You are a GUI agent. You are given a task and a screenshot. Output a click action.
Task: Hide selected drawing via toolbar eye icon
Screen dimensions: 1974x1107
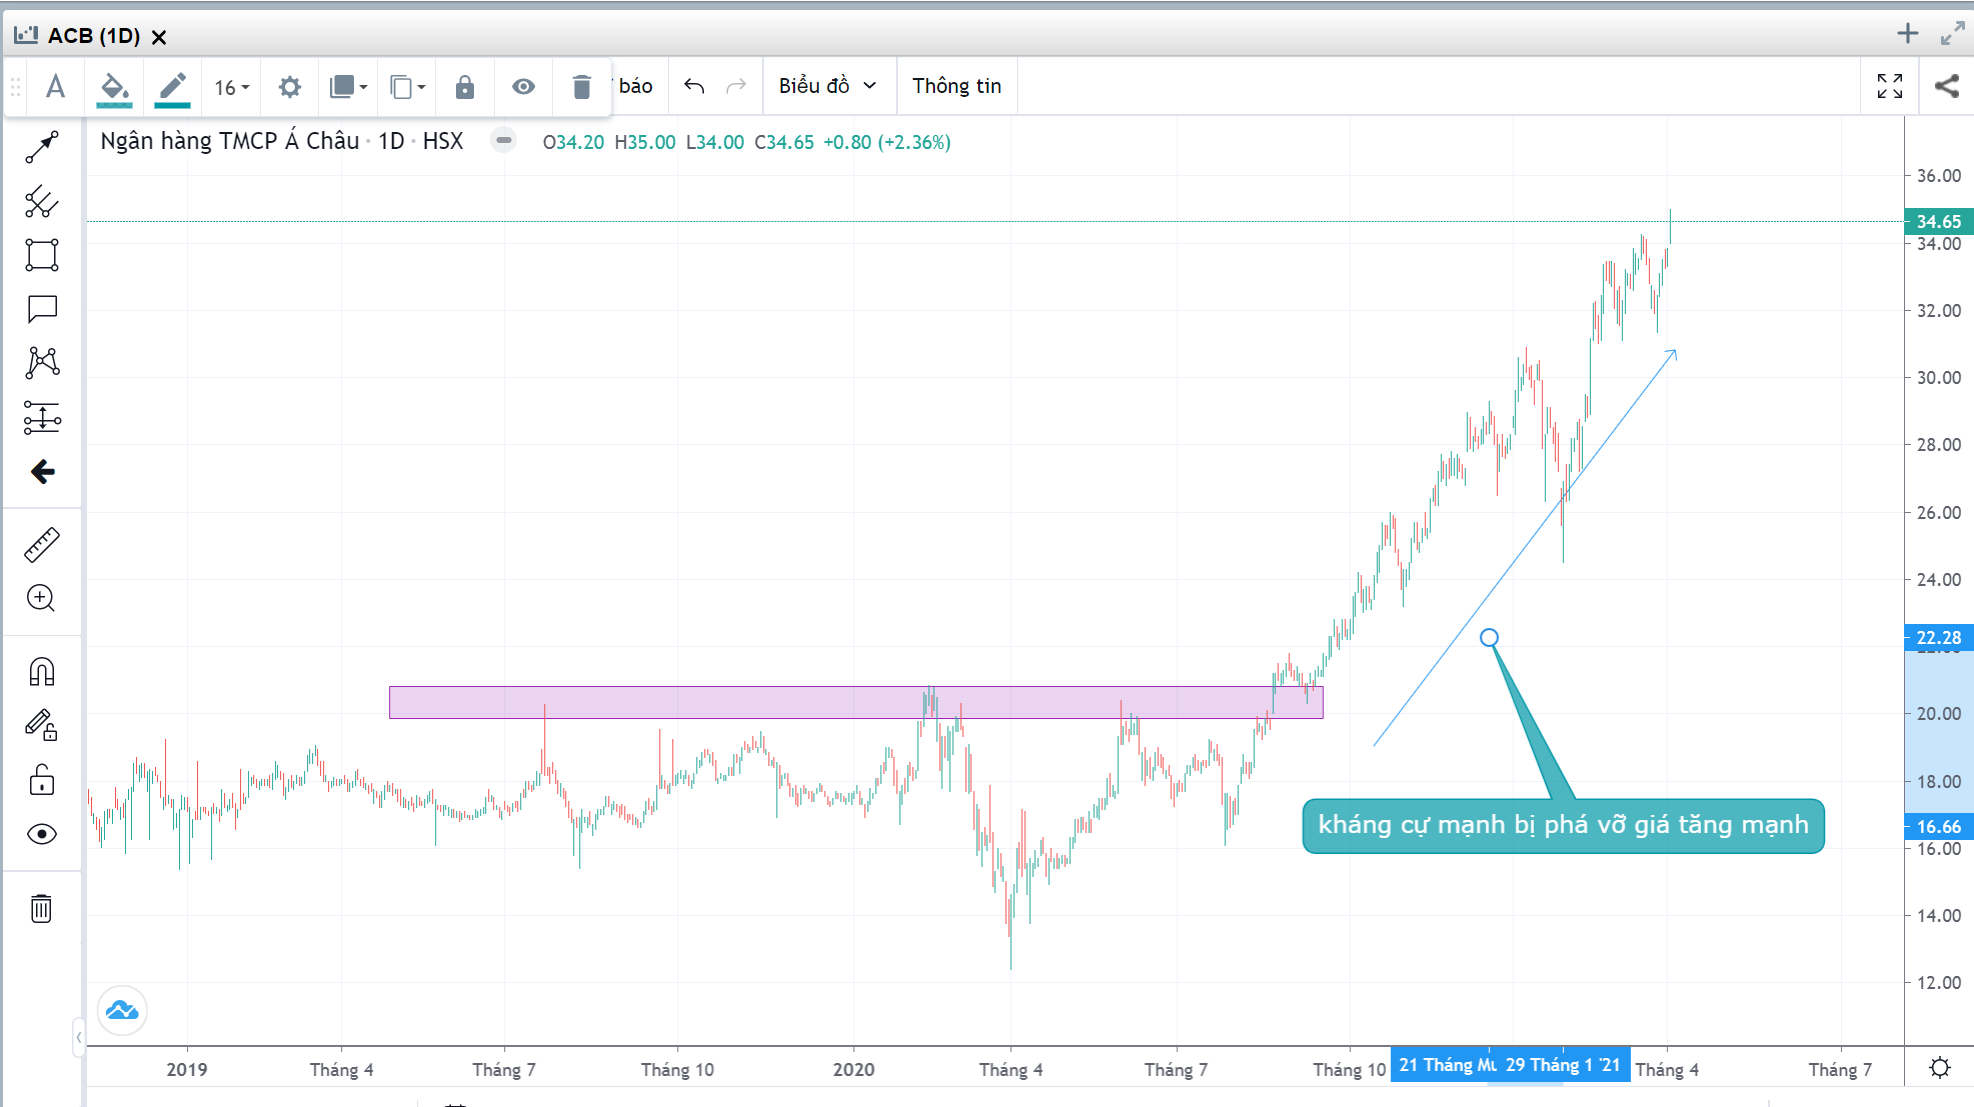coord(523,87)
